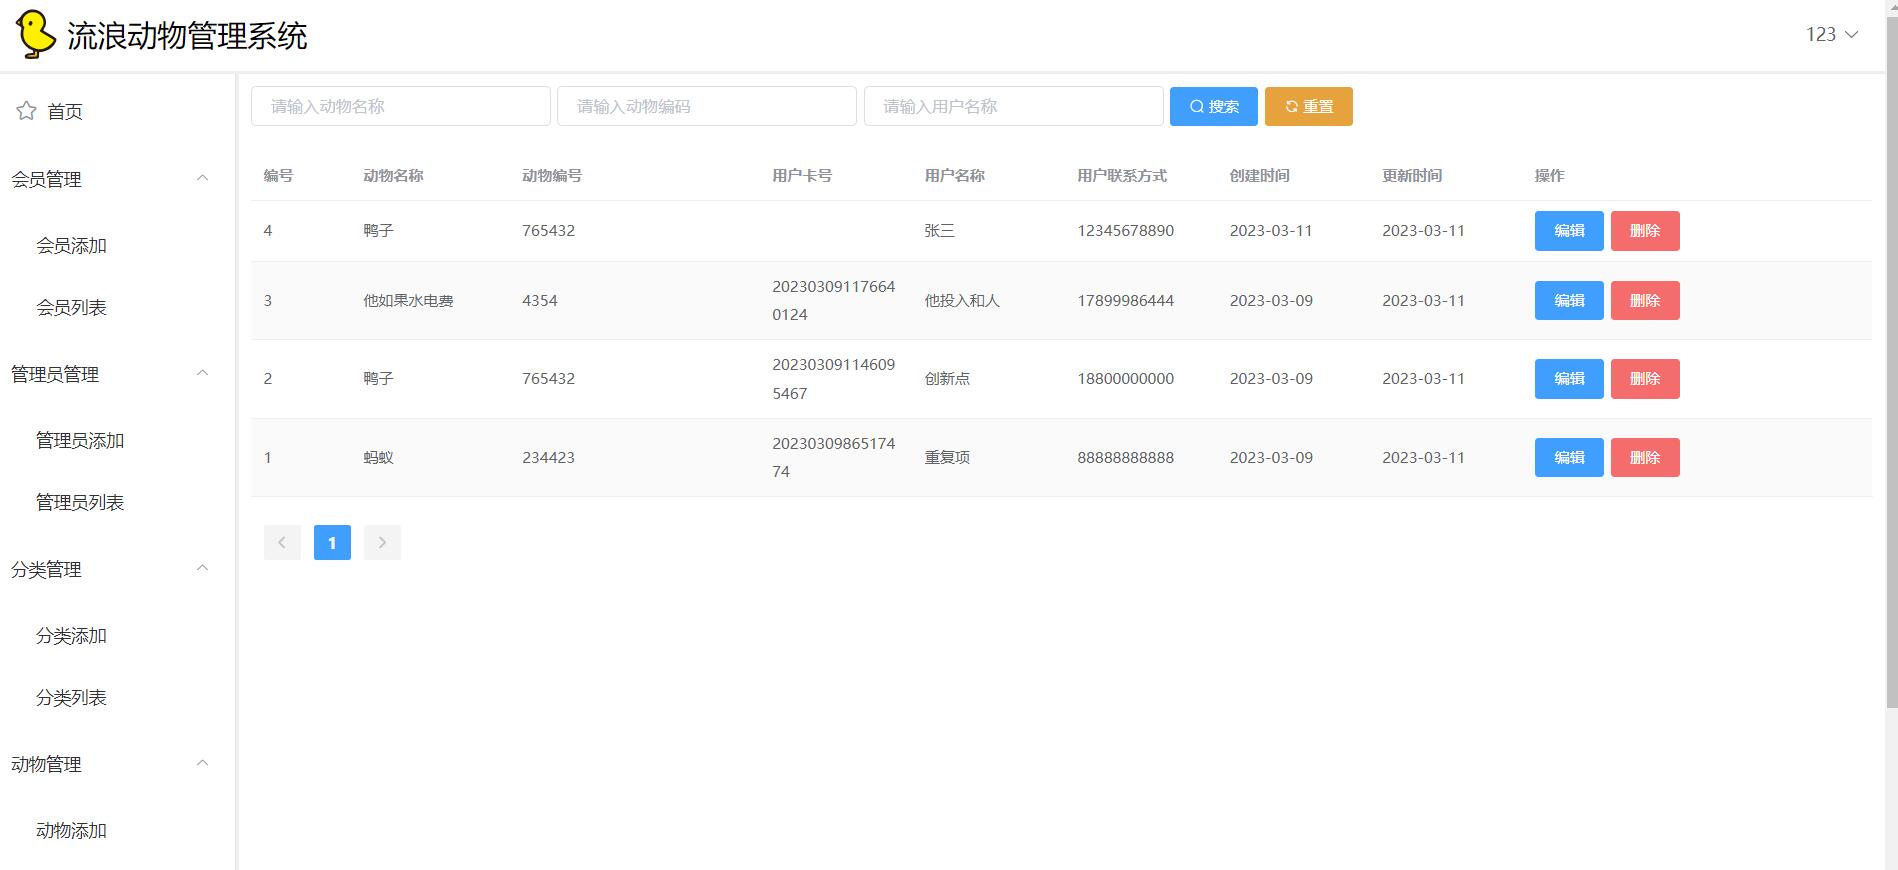Screen dimensions: 1898x870
Task: Delete the row for 他如果水电费
Action: pyautogui.click(x=1645, y=301)
